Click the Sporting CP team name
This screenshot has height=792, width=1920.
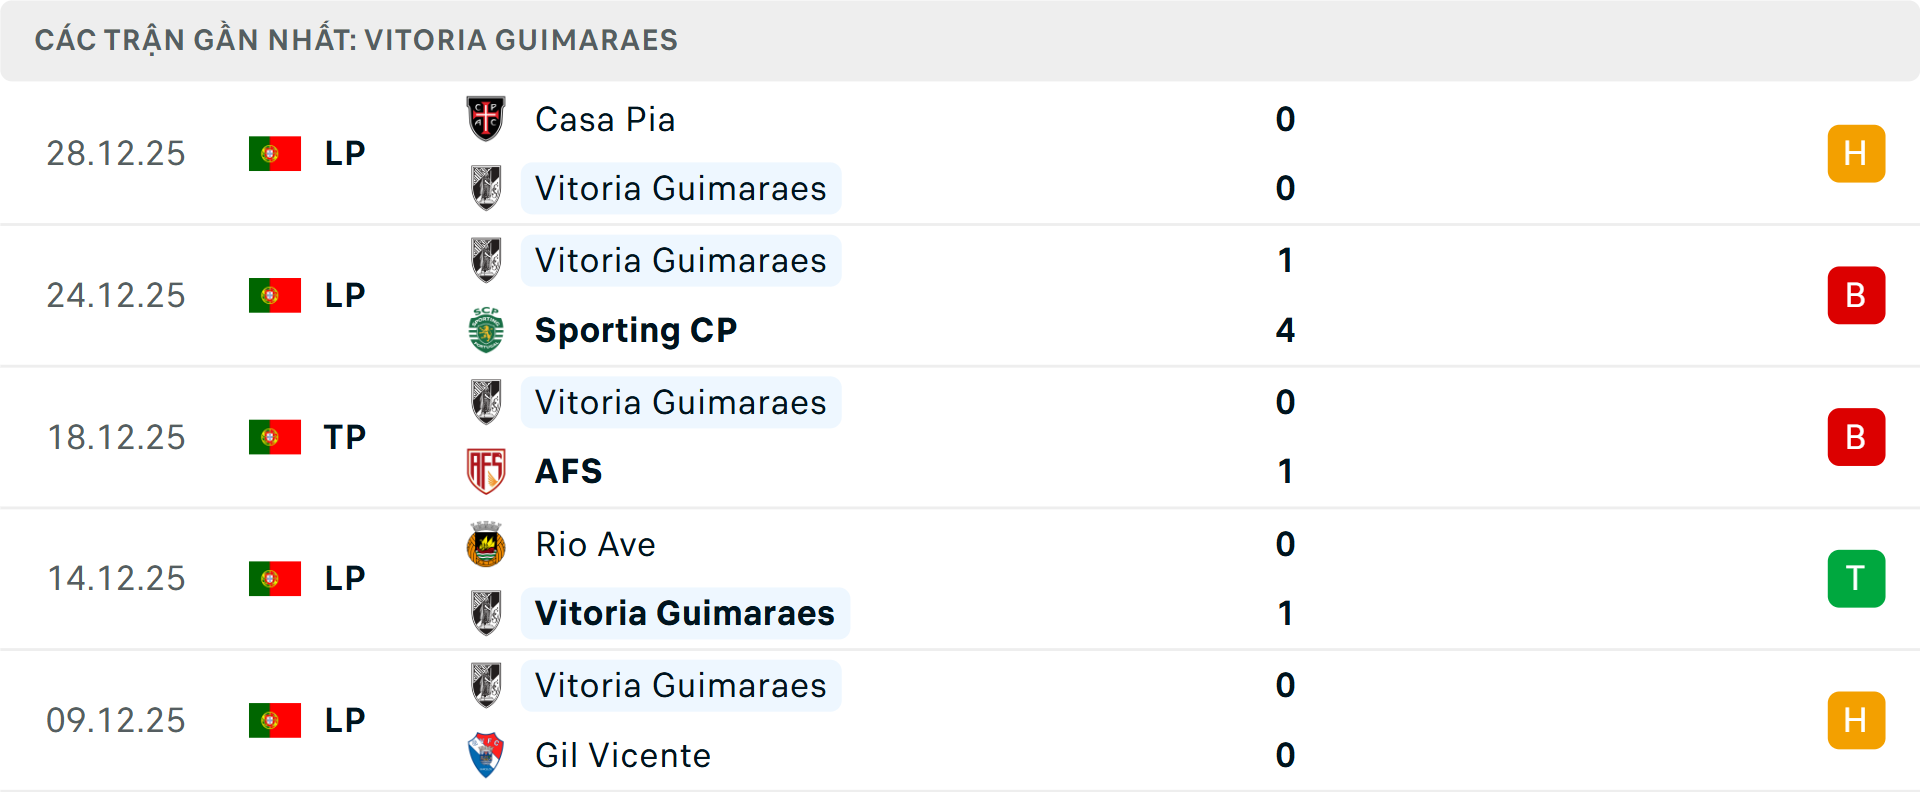[x=636, y=330]
